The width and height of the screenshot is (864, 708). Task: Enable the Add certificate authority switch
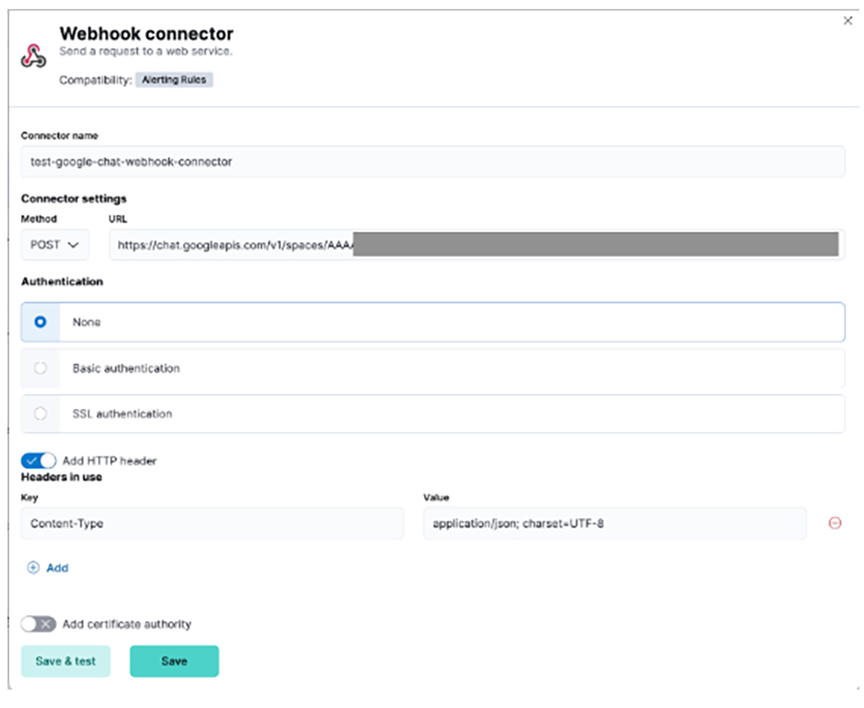pos(39,624)
